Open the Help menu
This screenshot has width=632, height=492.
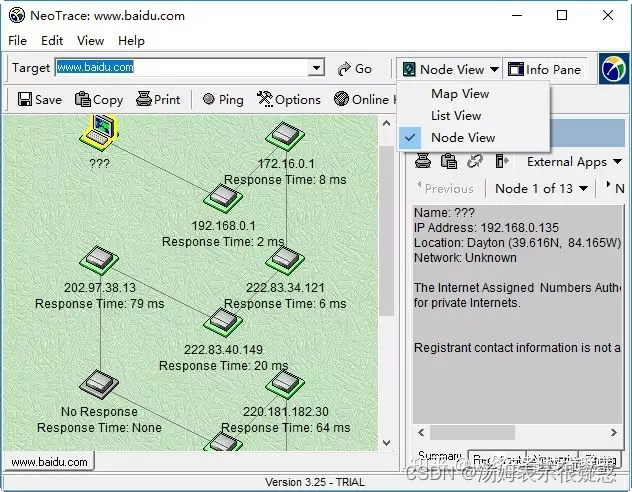(131, 41)
